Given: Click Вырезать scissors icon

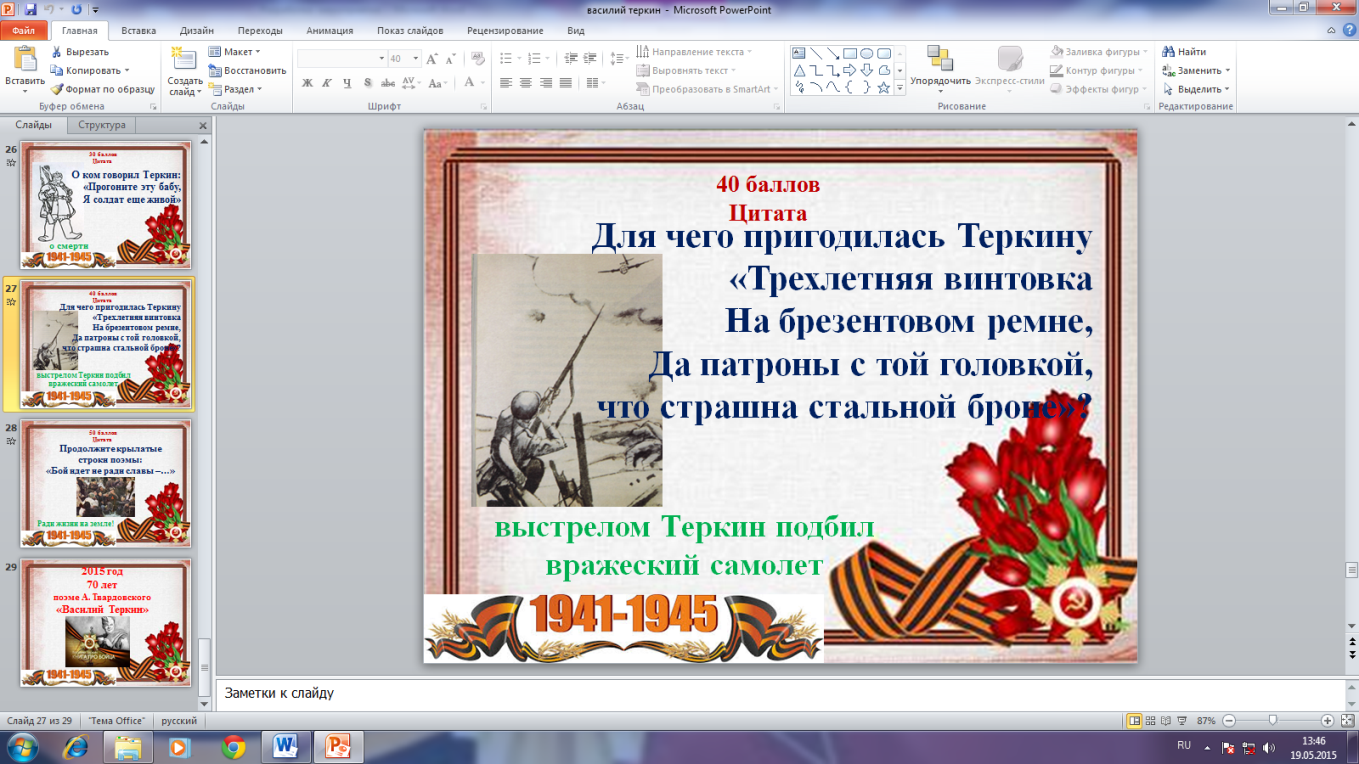Looking at the screenshot, I should tap(55, 52).
